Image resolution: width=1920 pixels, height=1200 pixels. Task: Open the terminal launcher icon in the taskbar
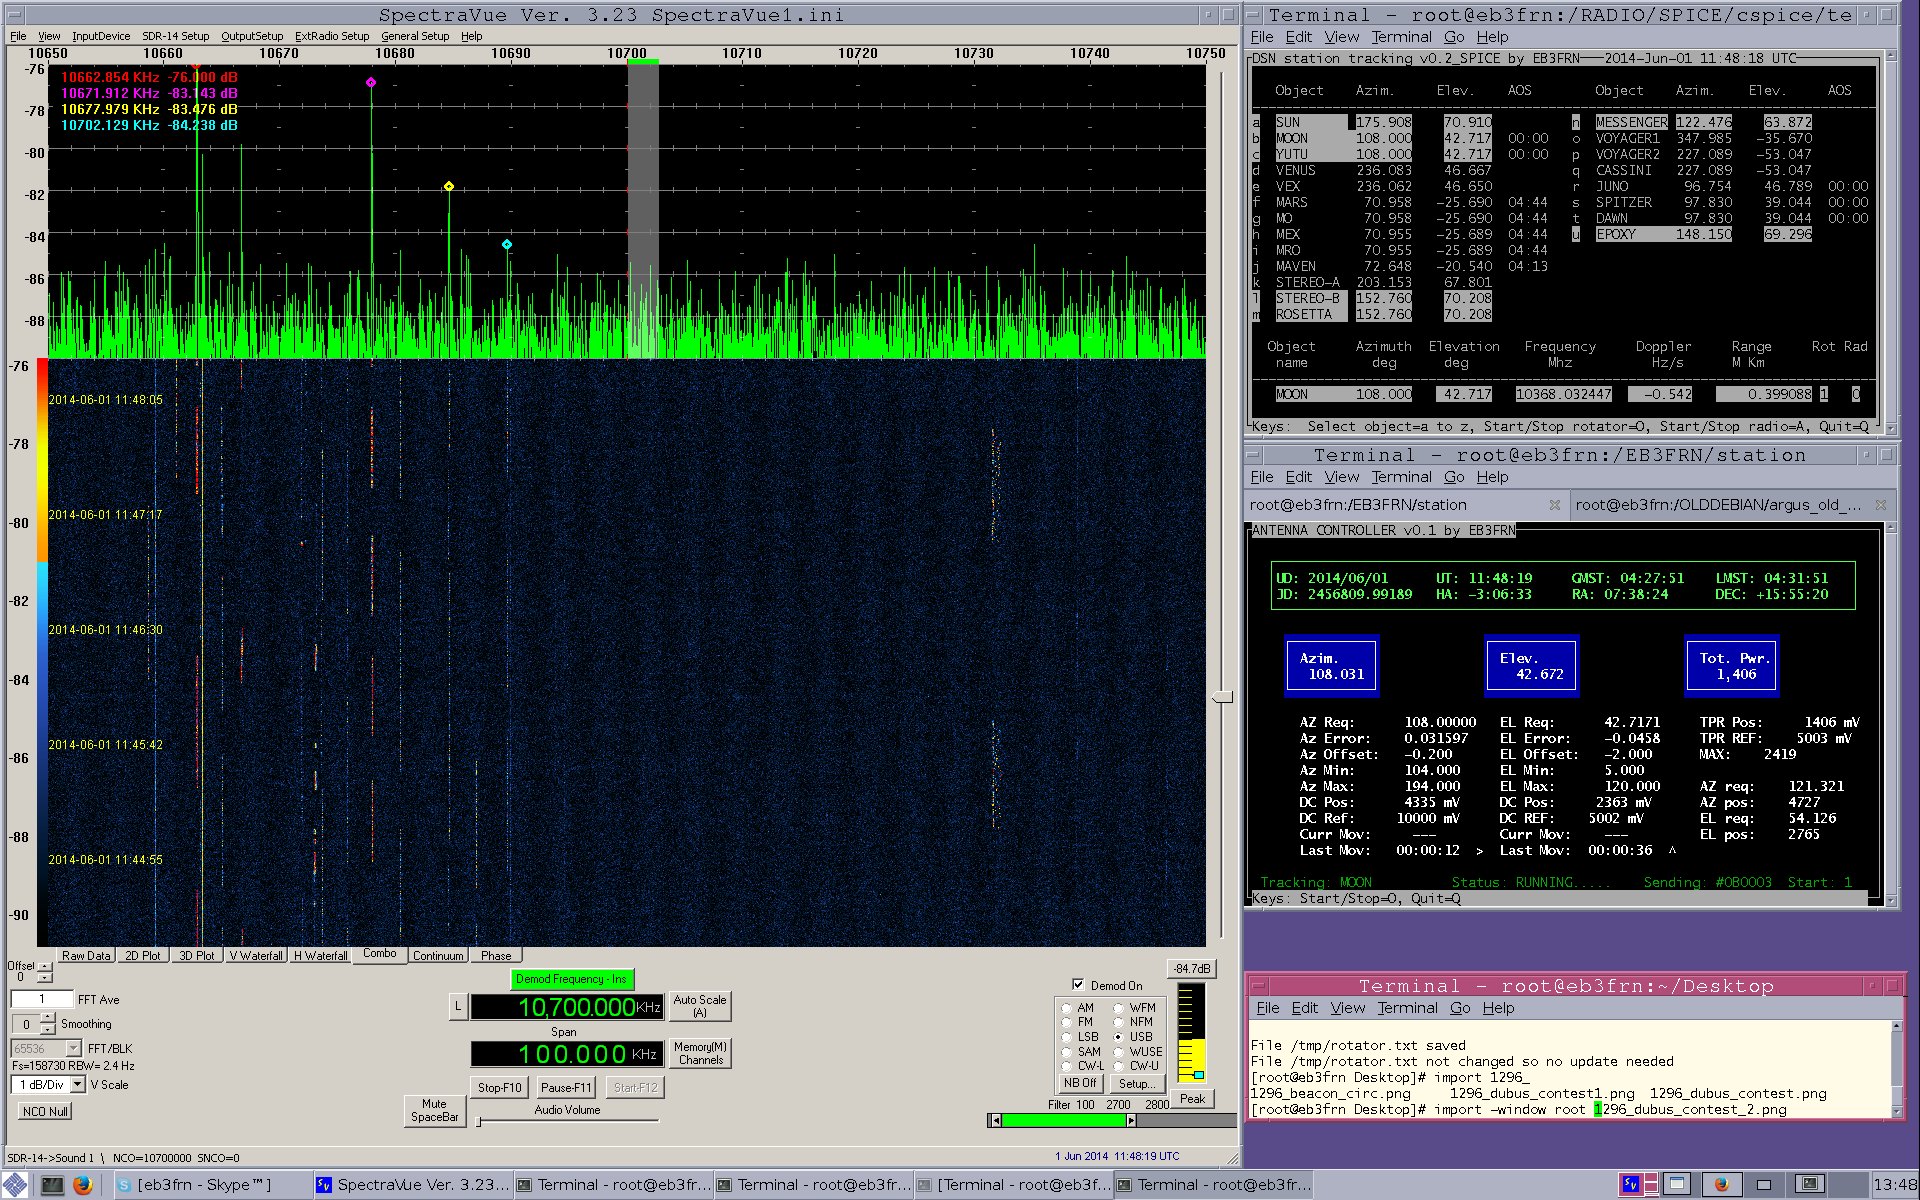pyautogui.click(x=52, y=1185)
